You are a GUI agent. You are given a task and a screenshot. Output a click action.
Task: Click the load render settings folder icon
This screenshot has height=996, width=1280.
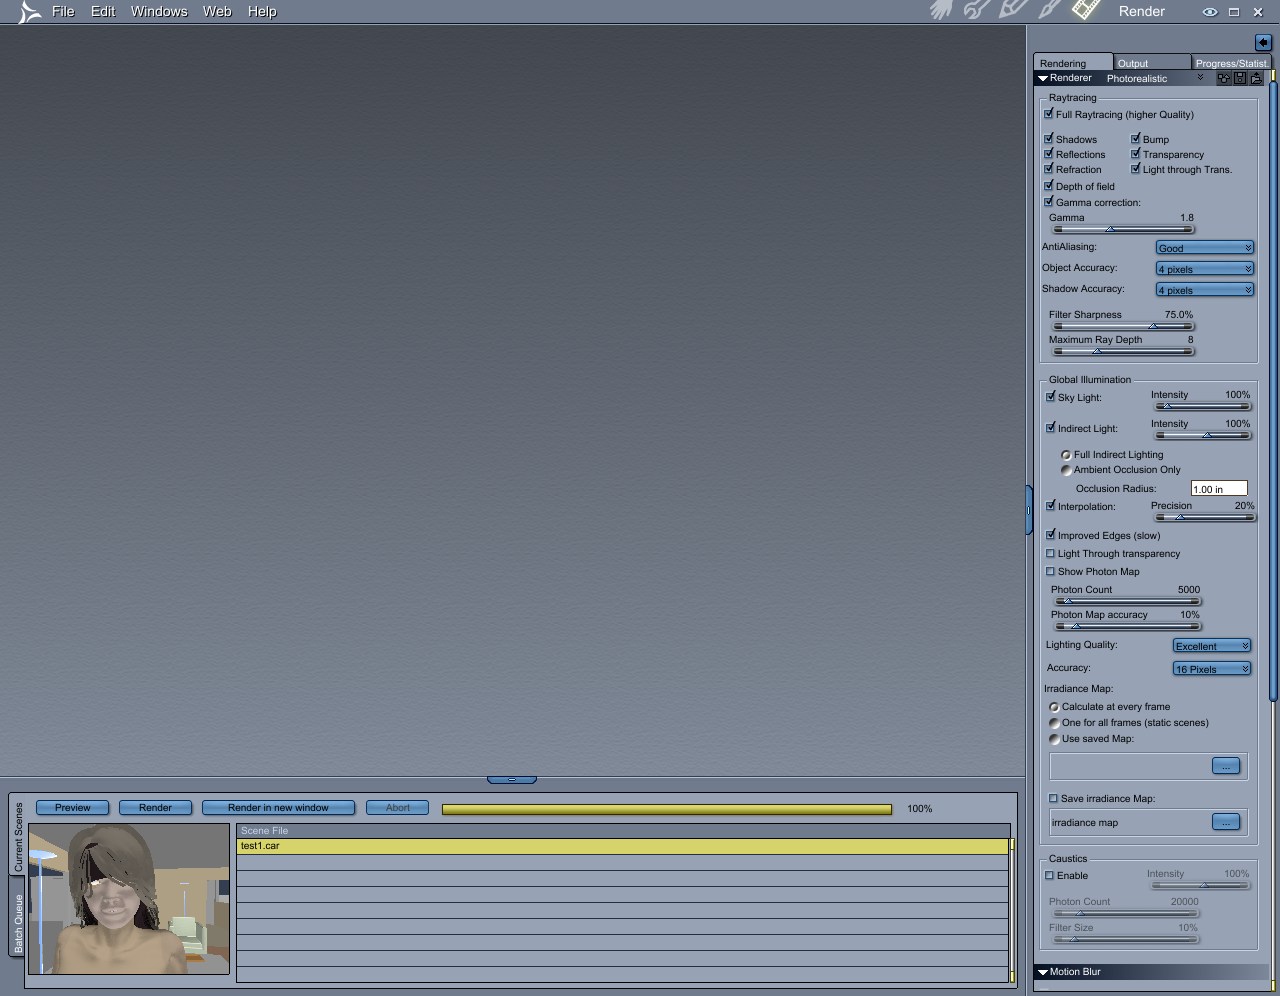point(1256,78)
